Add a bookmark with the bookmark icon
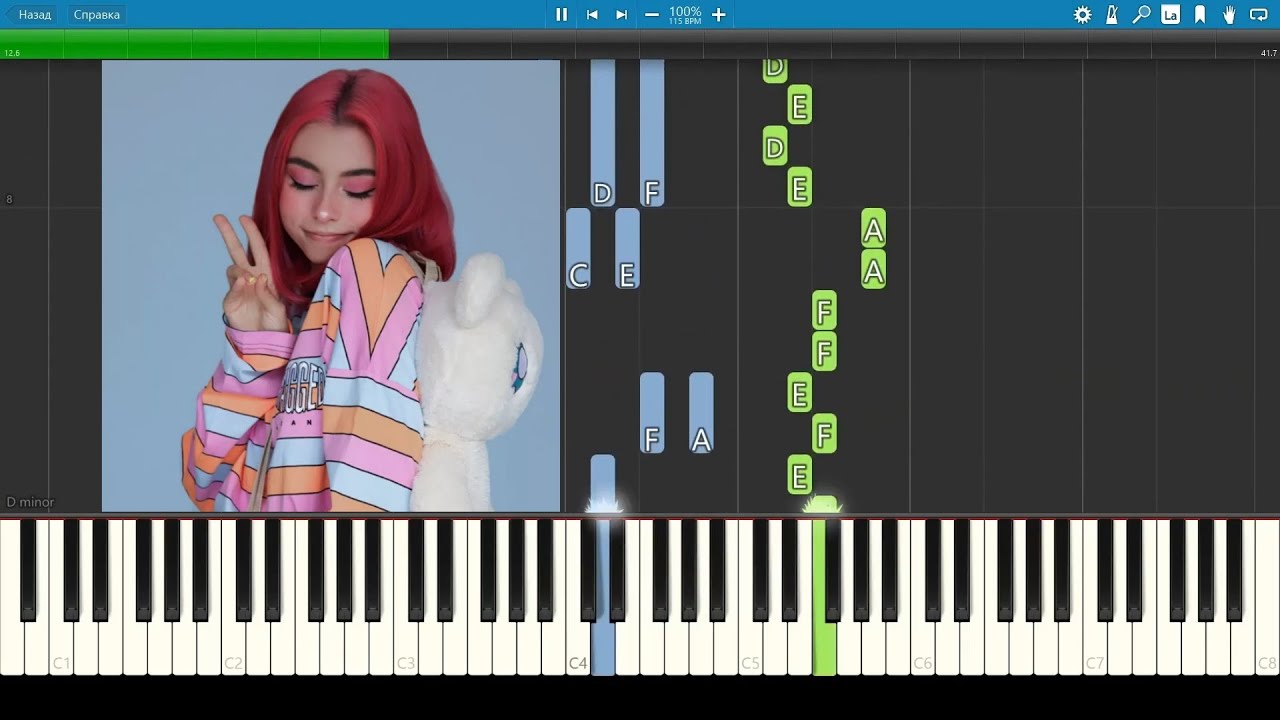 click(x=1200, y=15)
